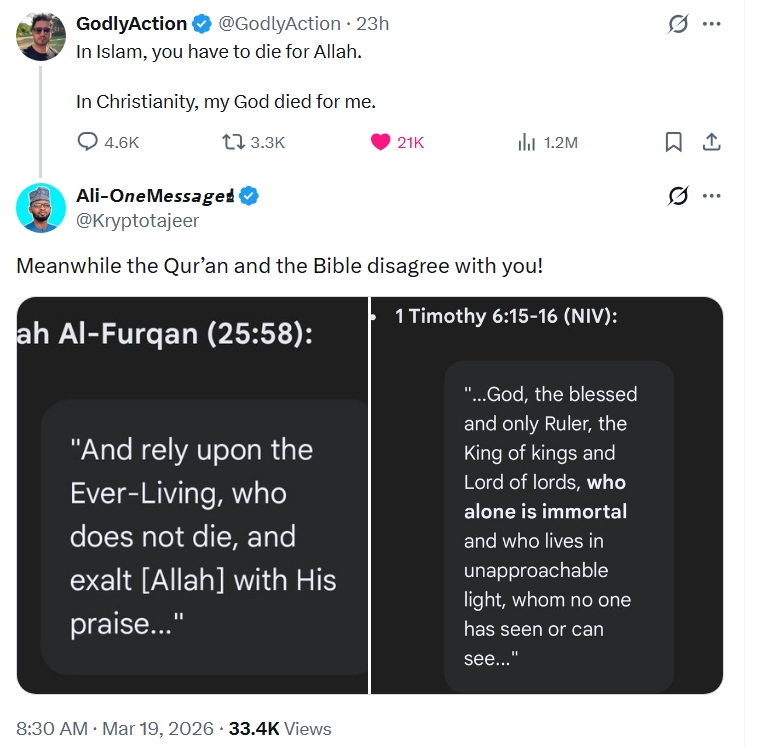
Task: Repost GodlyAction's tweet with 3.3K reposts
Action: [253, 142]
